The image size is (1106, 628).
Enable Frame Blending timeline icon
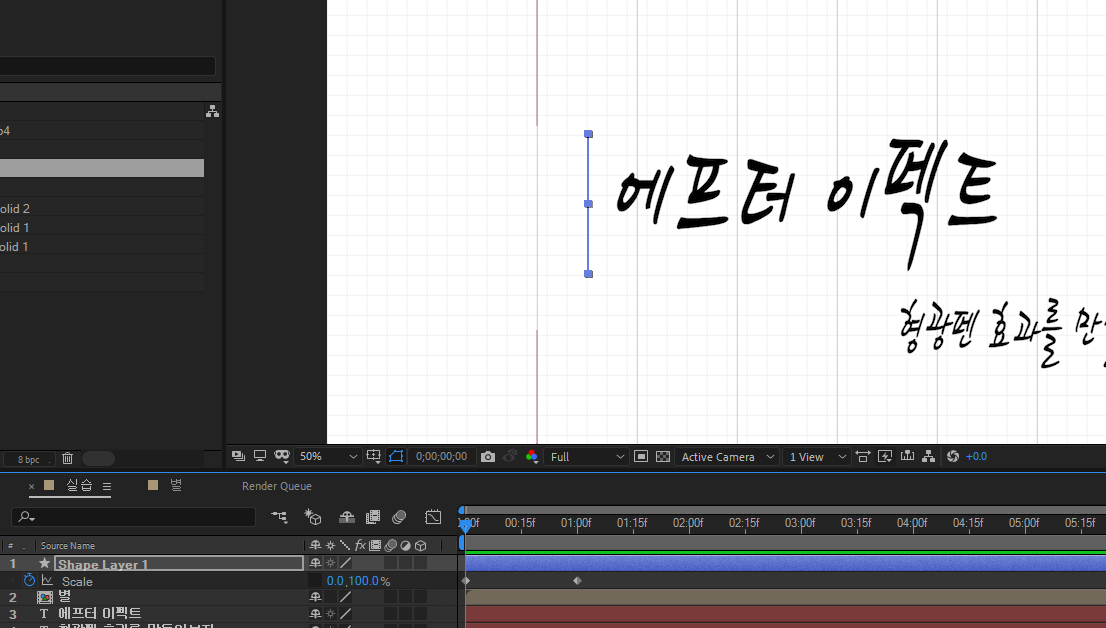[372, 517]
